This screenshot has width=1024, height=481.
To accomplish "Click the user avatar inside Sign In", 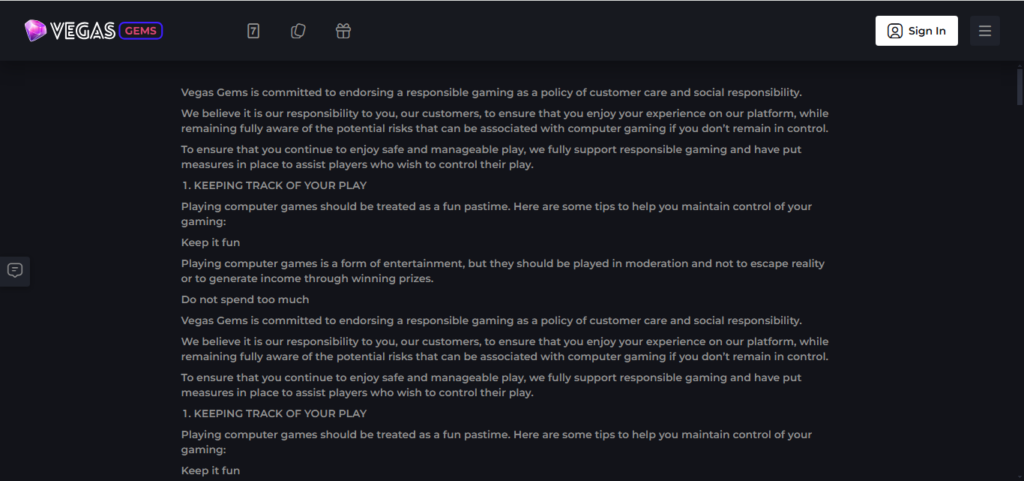I will [x=894, y=31].
